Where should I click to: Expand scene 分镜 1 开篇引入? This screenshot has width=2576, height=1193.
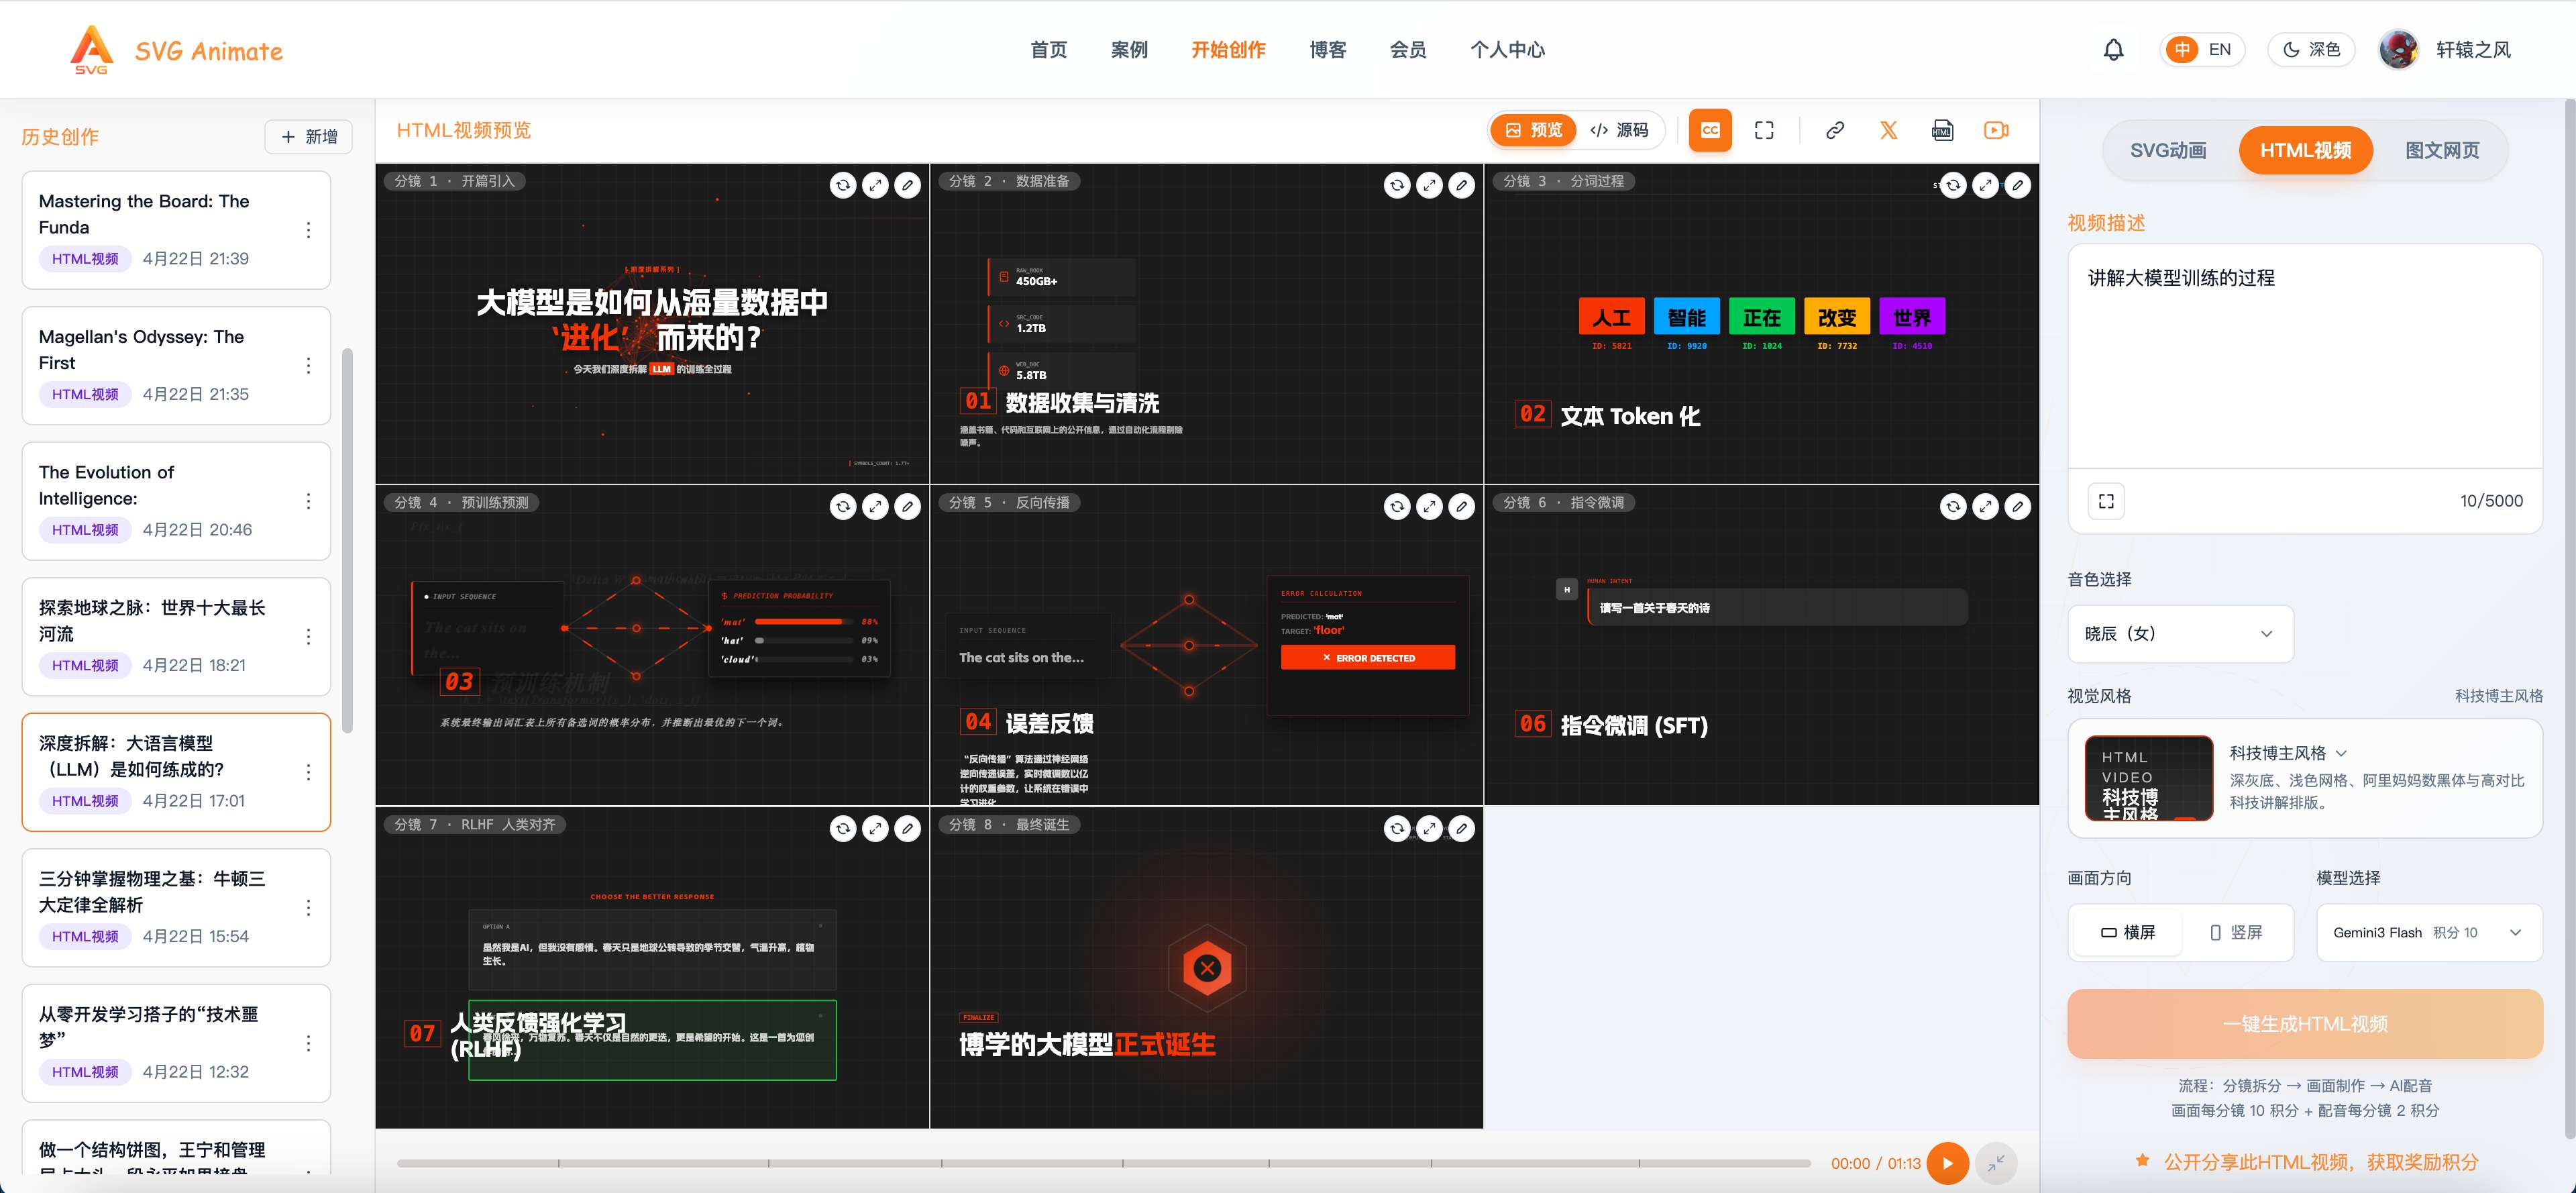click(875, 185)
